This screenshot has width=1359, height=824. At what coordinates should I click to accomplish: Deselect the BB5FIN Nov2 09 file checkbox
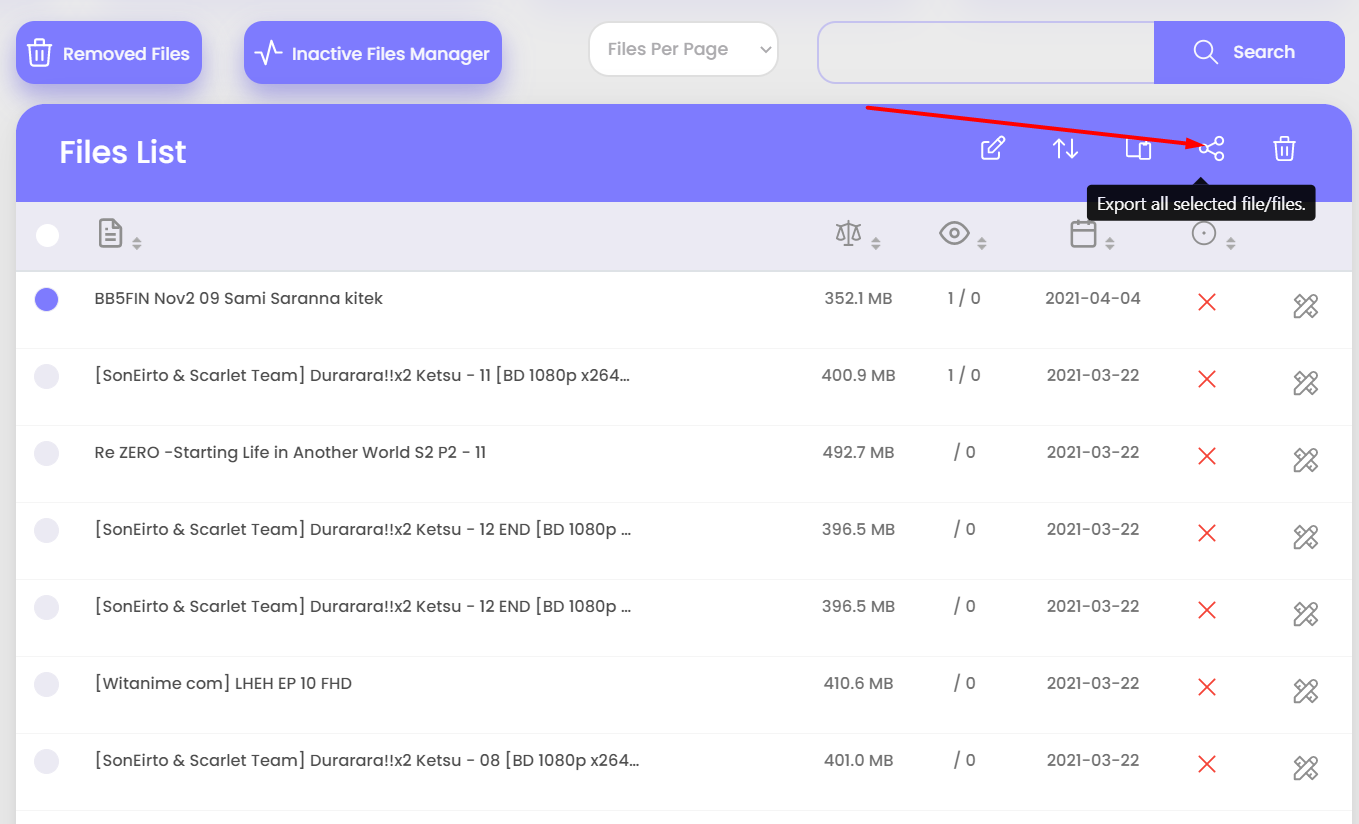coord(47,299)
